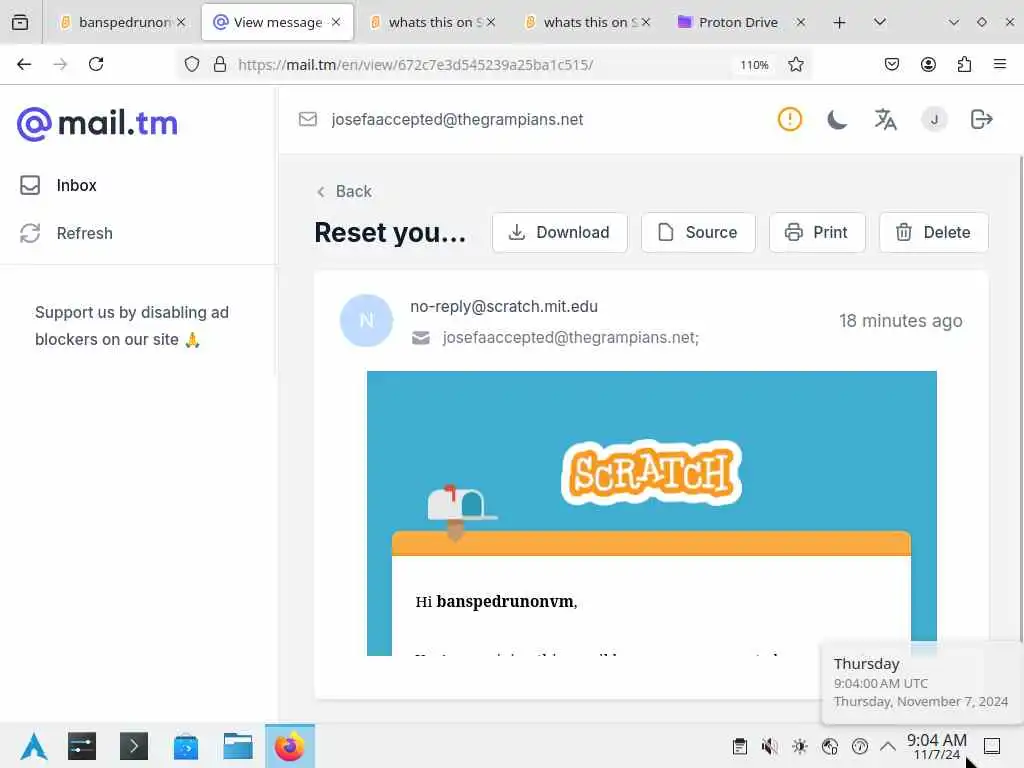Image resolution: width=1024 pixels, height=768 pixels.
Task: Refresh the mailbox from the sidebar
Action: pos(67,233)
